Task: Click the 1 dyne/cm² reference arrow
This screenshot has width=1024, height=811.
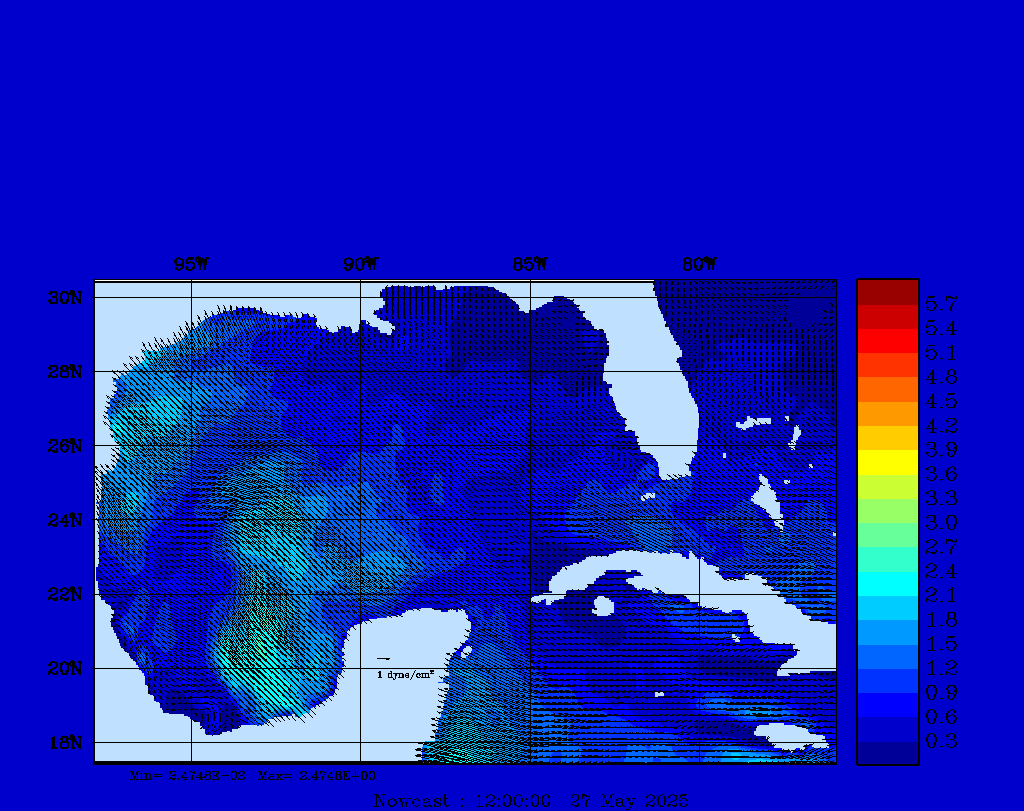Action: [x=383, y=659]
